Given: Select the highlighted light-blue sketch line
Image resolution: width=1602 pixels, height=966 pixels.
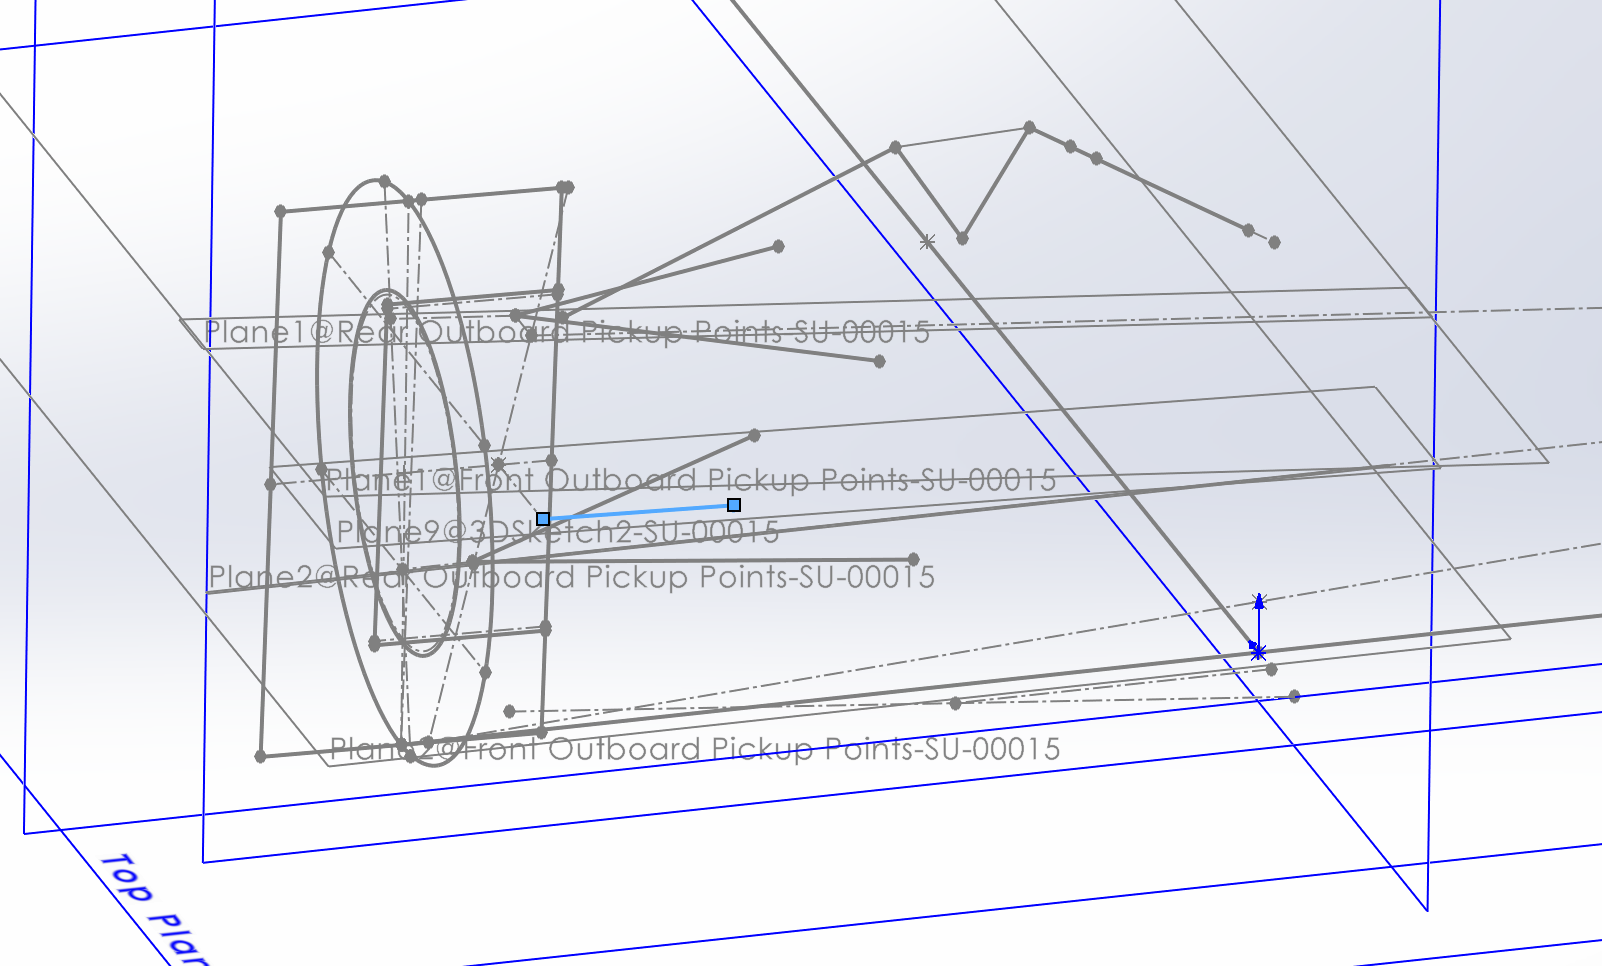Looking at the screenshot, I should point(638,512).
